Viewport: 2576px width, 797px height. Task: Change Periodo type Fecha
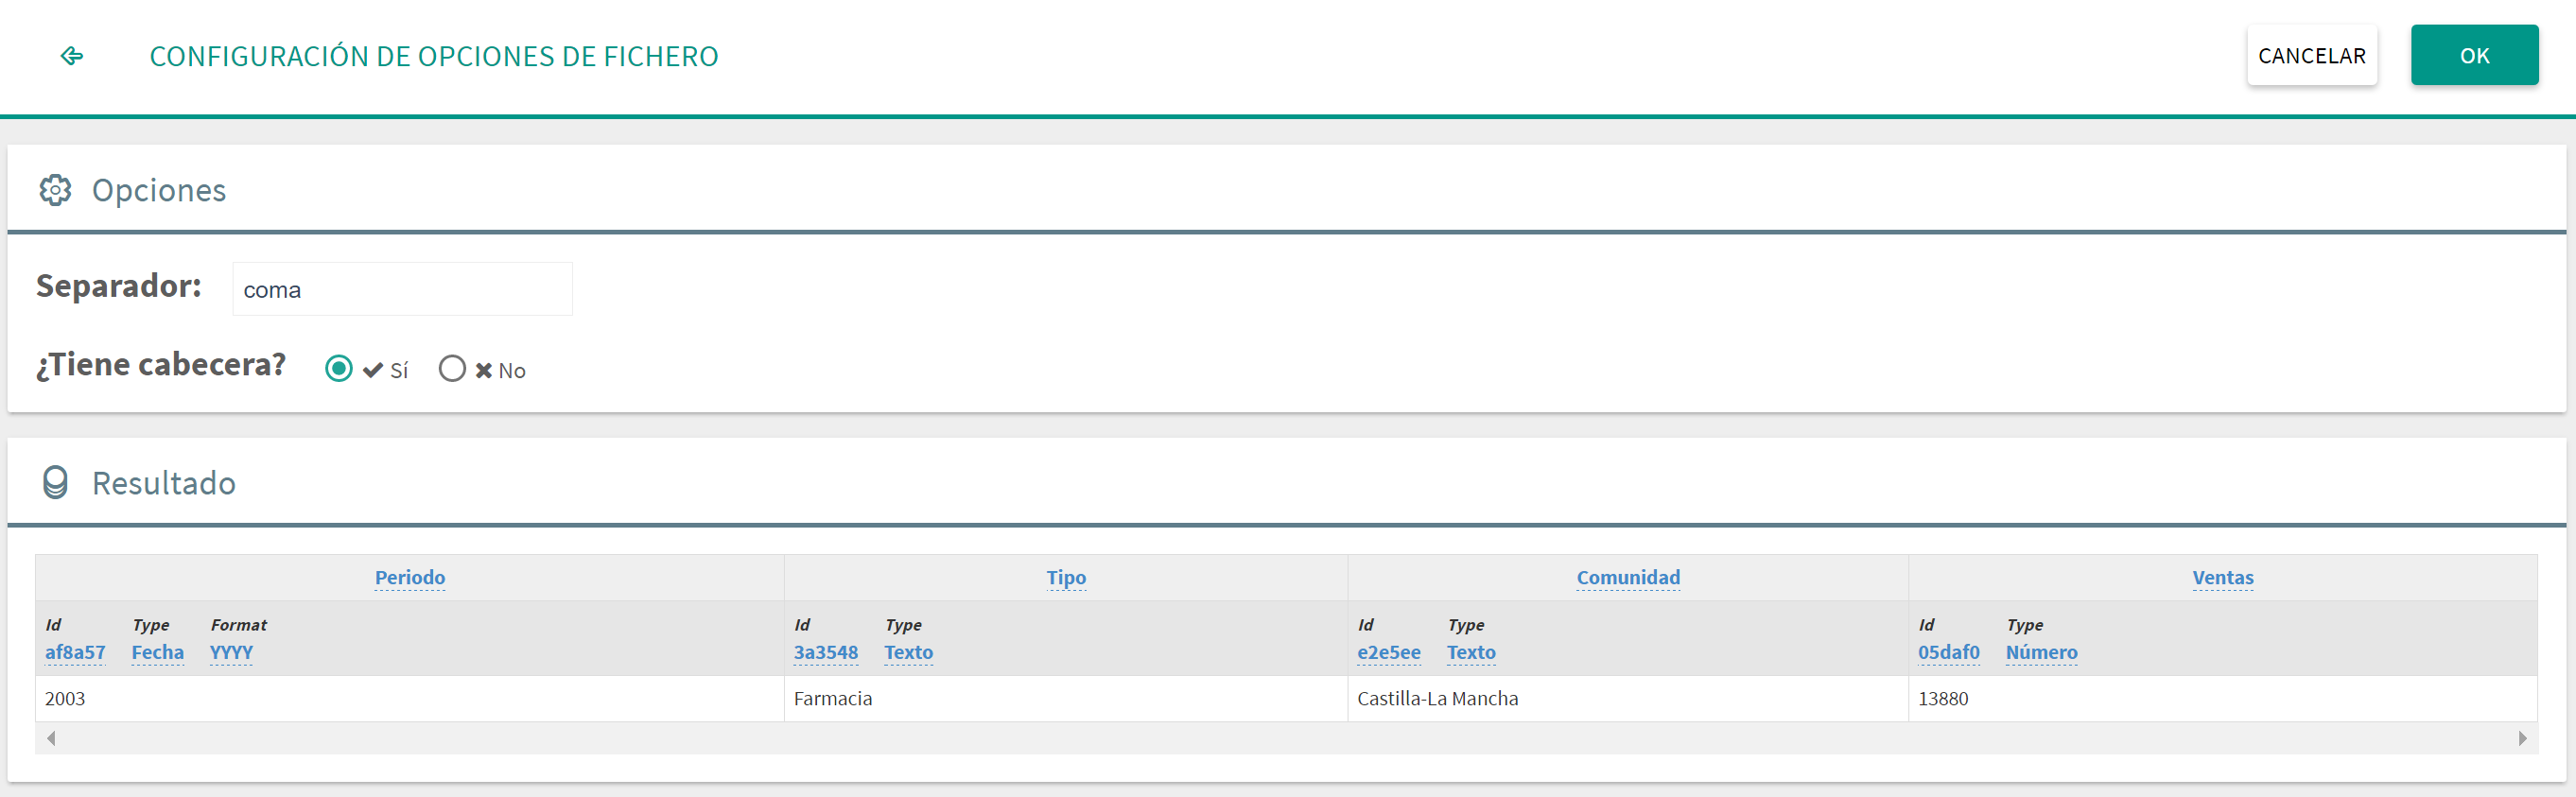157,652
